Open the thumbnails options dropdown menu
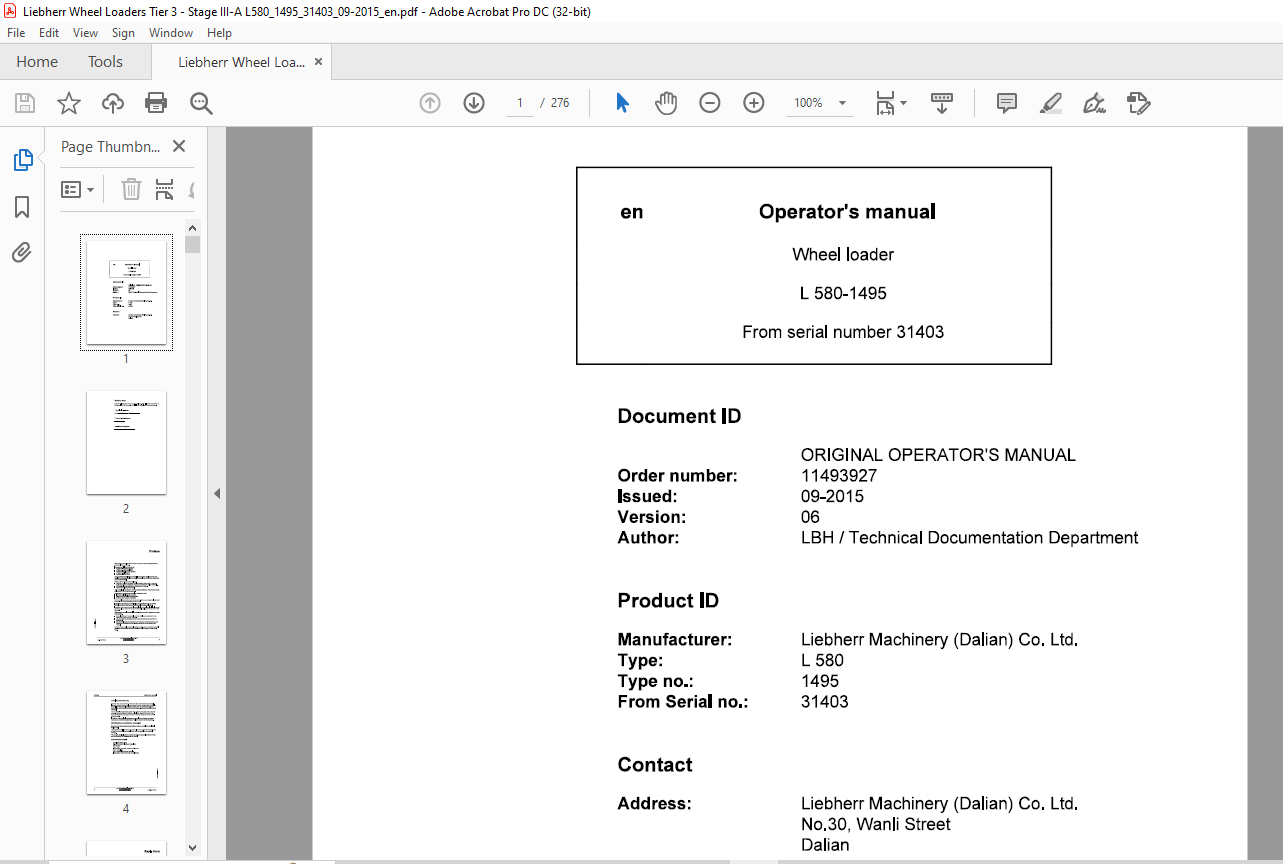This screenshot has height=864, width=1283. pos(78,189)
